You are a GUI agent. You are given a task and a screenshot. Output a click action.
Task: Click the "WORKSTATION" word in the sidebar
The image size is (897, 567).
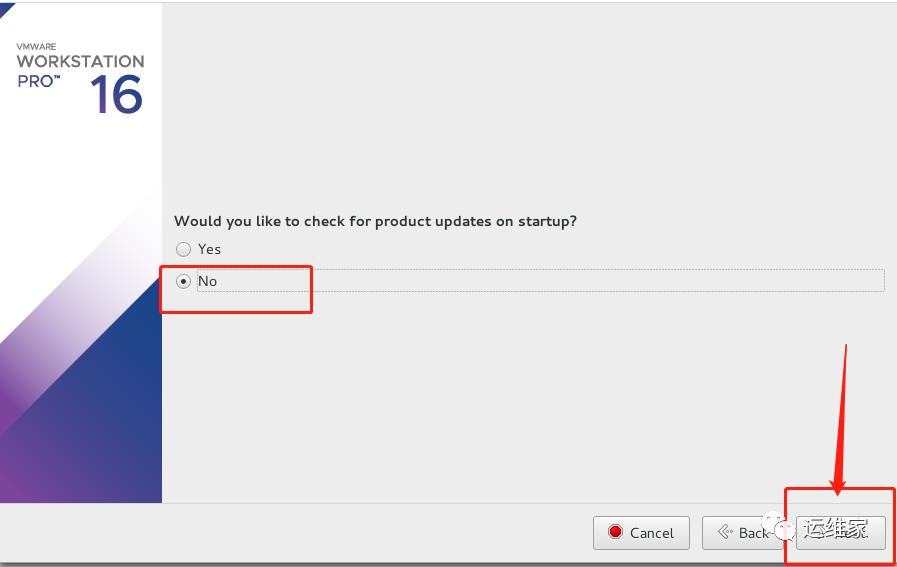[x=80, y=62]
